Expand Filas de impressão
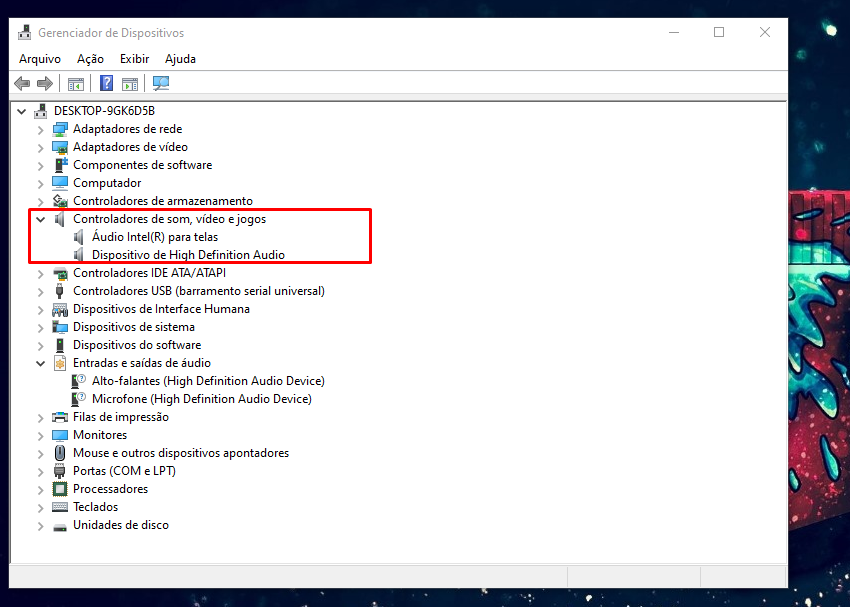This screenshot has width=850, height=607. [41, 418]
